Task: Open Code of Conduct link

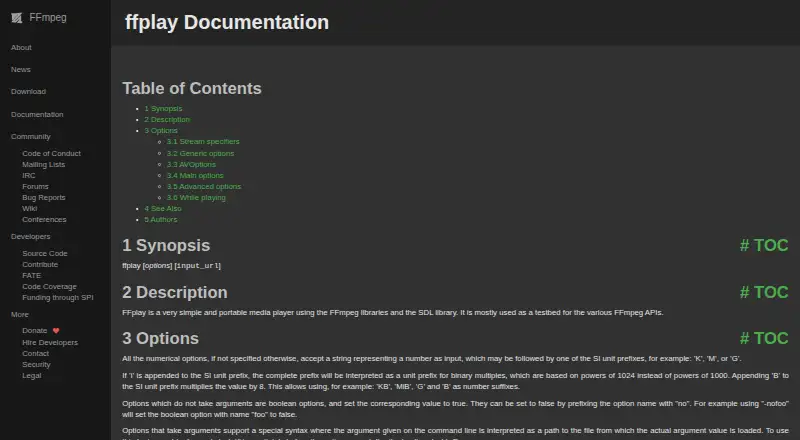Action: pos(52,153)
